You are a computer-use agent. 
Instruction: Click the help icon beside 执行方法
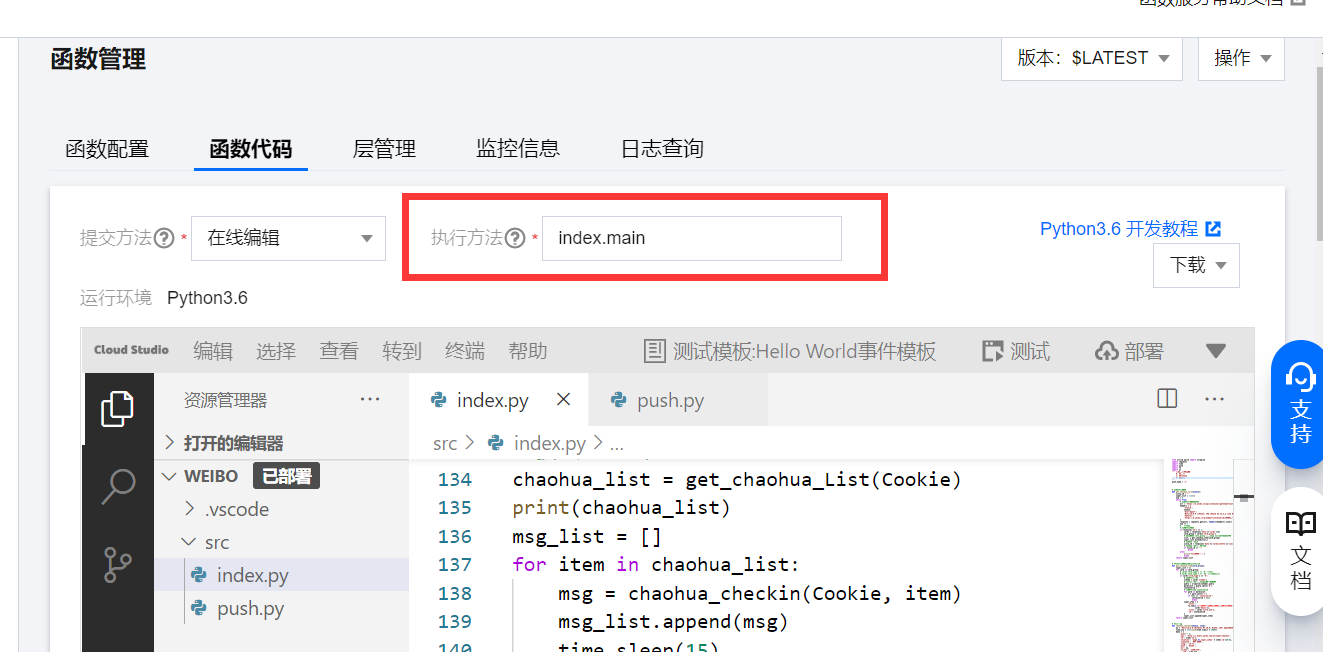click(x=515, y=238)
